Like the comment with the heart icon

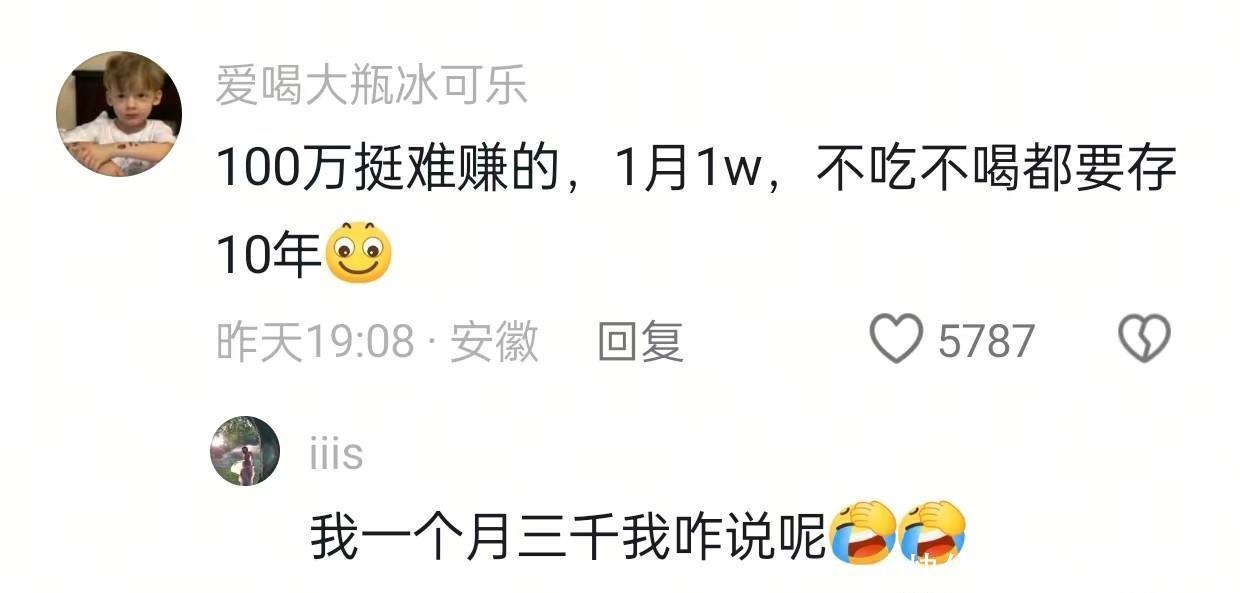[x=895, y=339]
